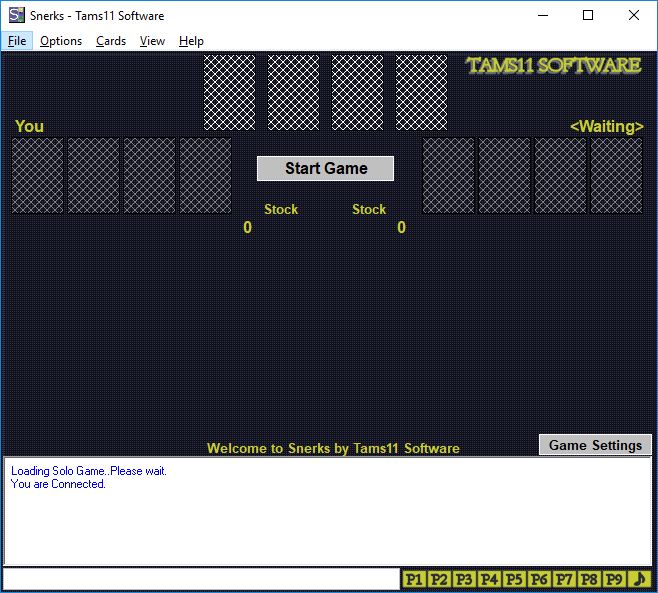Image resolution: width=658 pixels, height=593 pixels.
Task: Click your third card slot under You
Action: point(149,176)
